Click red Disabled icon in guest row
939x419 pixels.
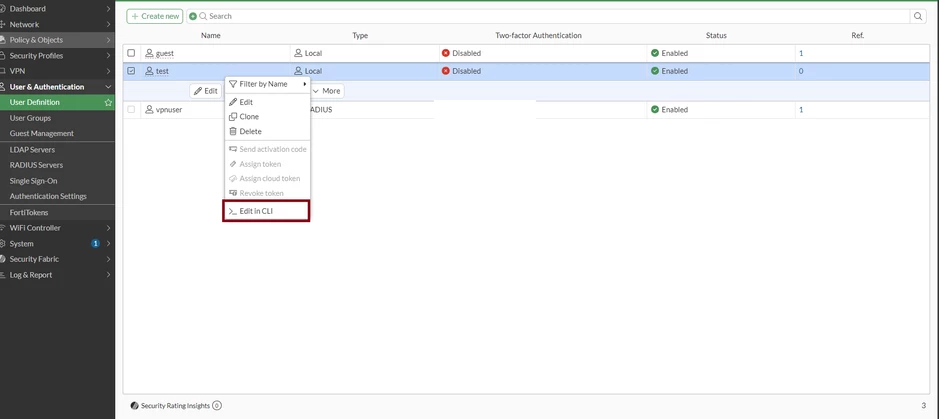[446, 53]
